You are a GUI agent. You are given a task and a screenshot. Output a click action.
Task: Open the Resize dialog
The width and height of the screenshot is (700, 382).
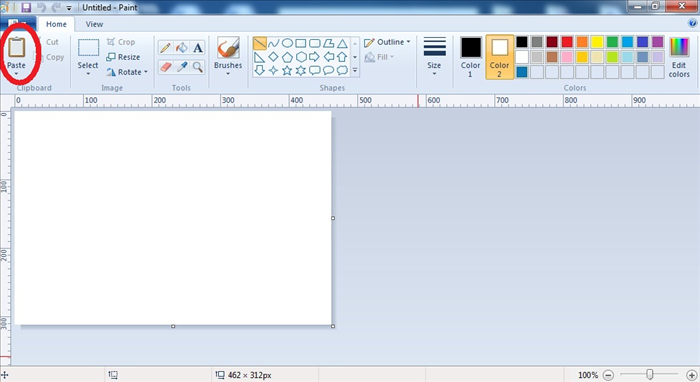click(x=123, y=57)
